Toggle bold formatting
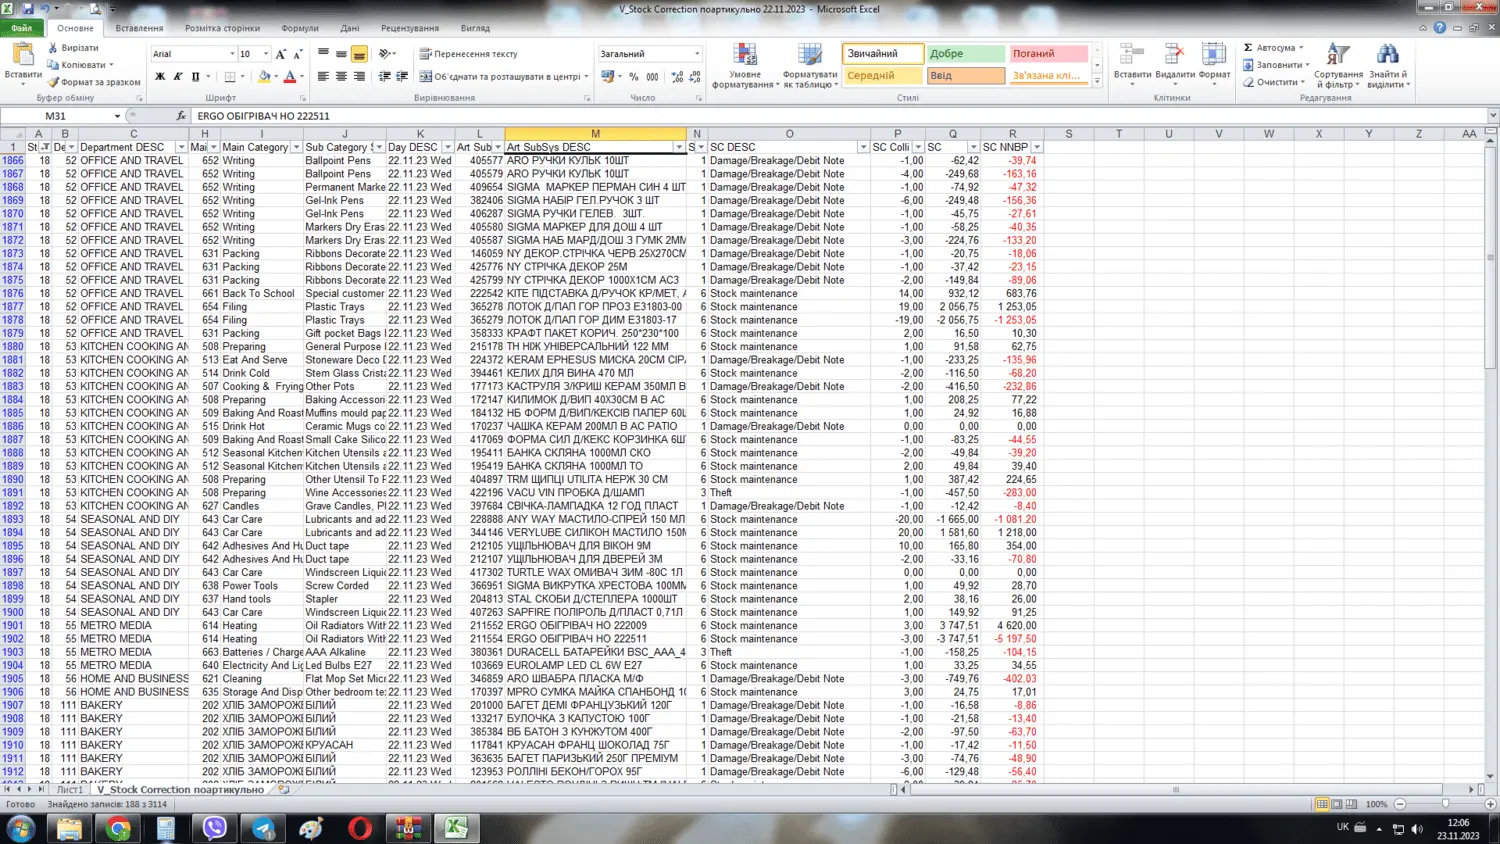This screenshot has height=844, width=1500. tap(160, 77)
